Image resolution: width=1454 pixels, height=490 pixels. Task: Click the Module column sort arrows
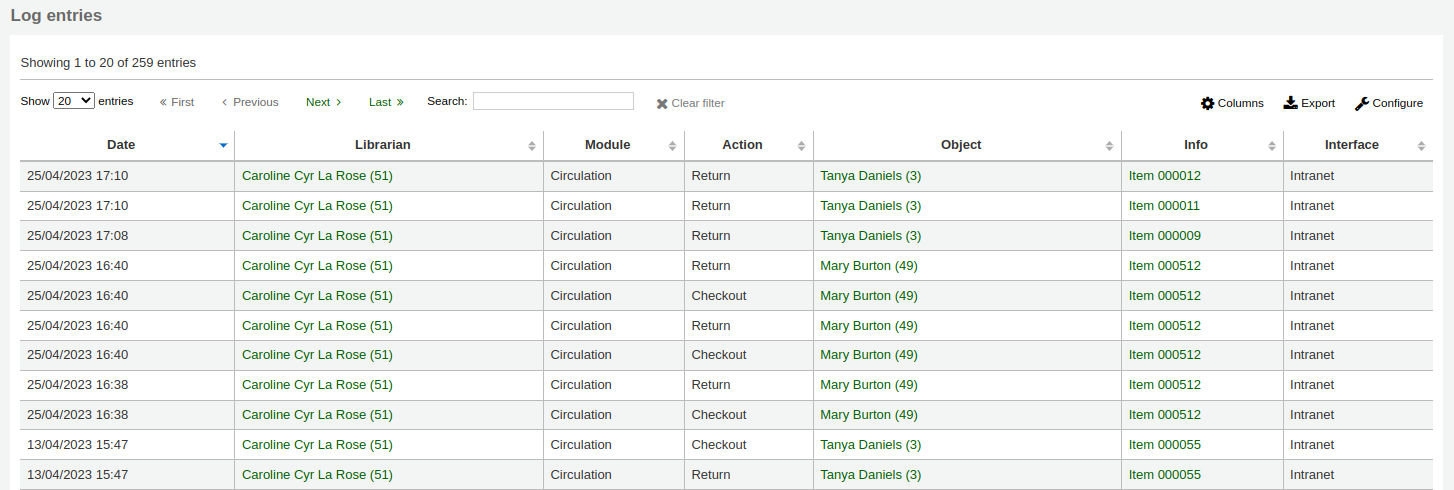point(672,145)
